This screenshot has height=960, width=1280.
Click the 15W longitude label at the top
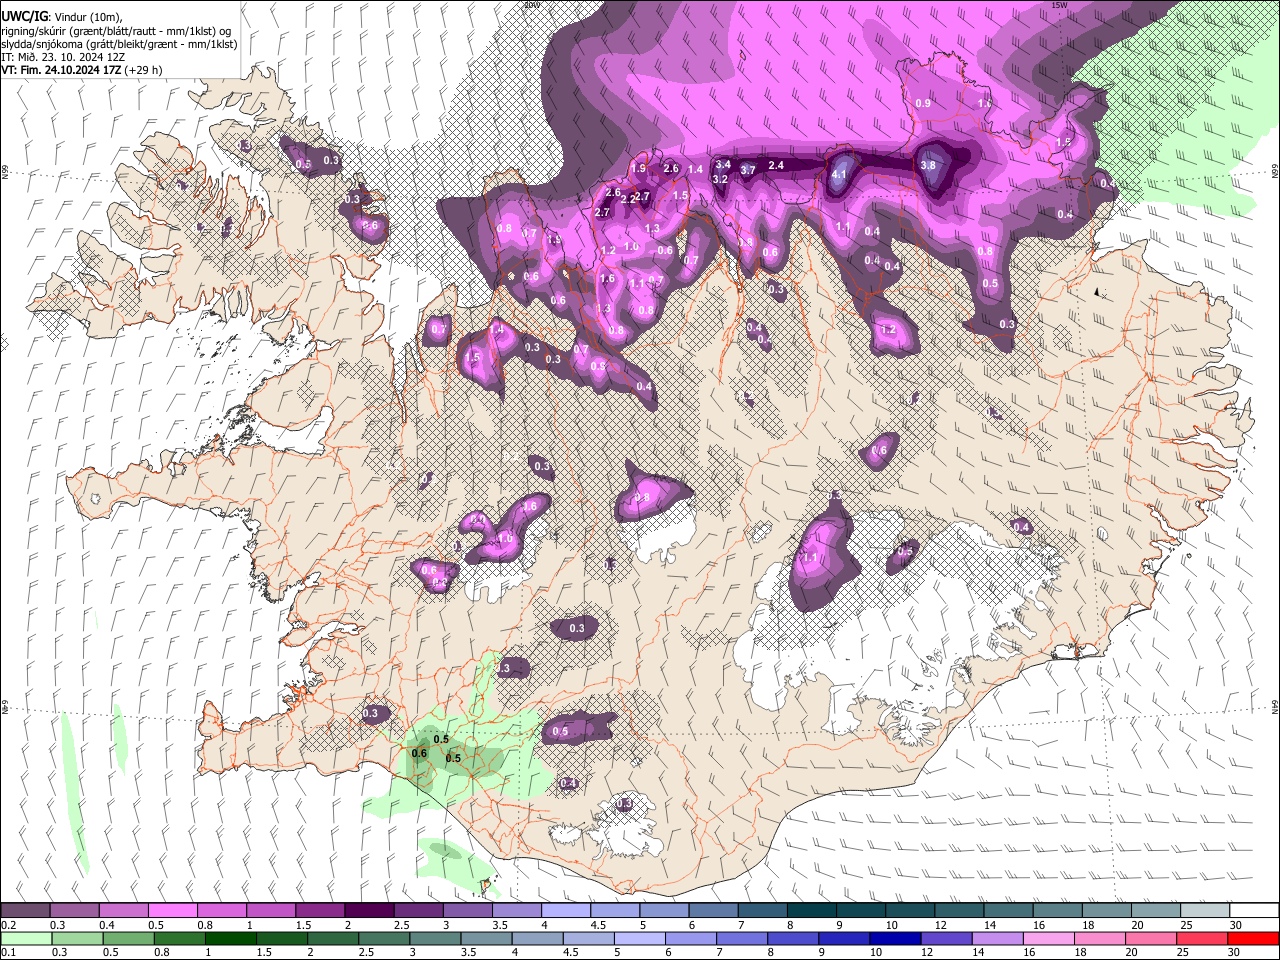click(1059, 5)
